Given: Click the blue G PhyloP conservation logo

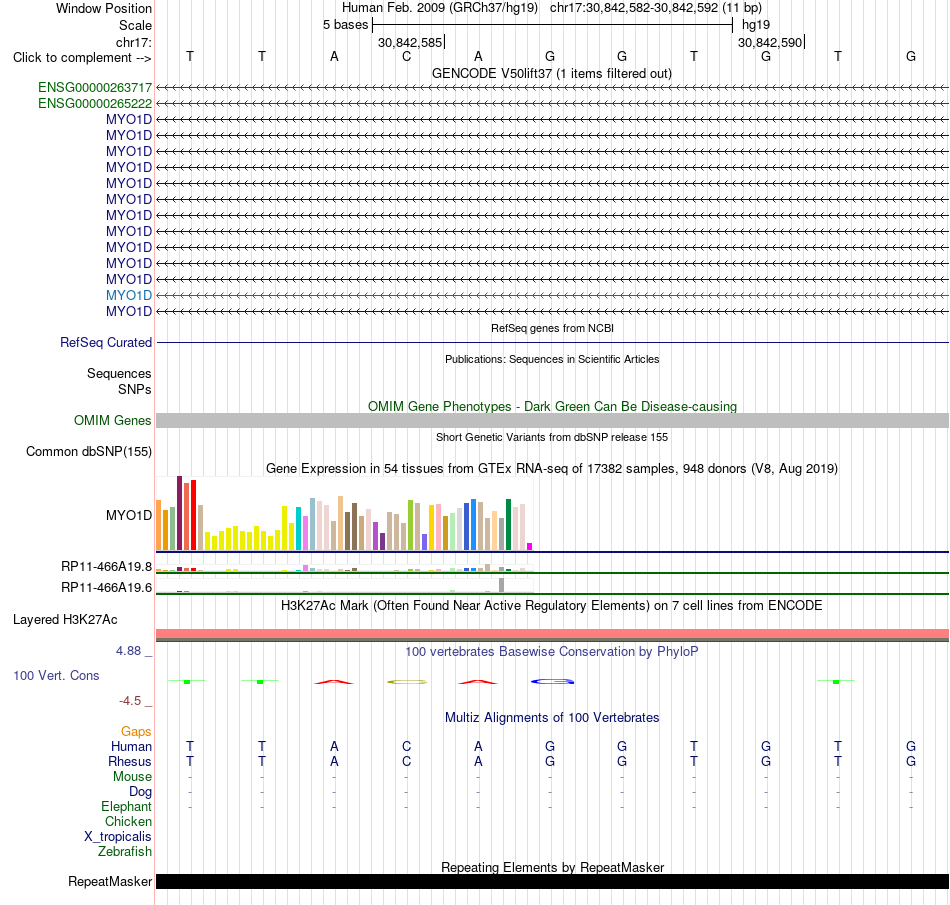Looking at the screenshot, I should (x=552, y=682).
